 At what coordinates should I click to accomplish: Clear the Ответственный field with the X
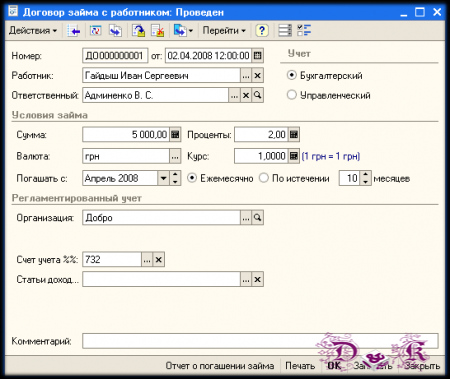coord(246,96)
